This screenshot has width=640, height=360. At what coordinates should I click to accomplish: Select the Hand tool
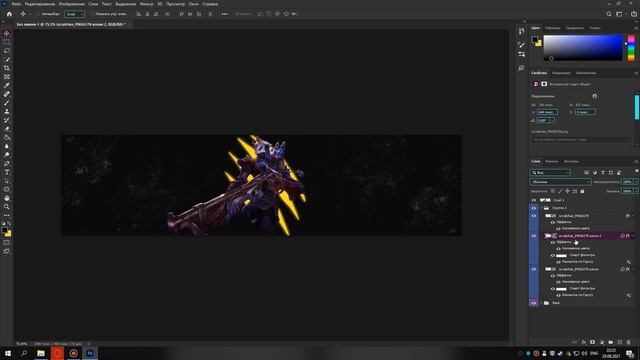[7, 198]
